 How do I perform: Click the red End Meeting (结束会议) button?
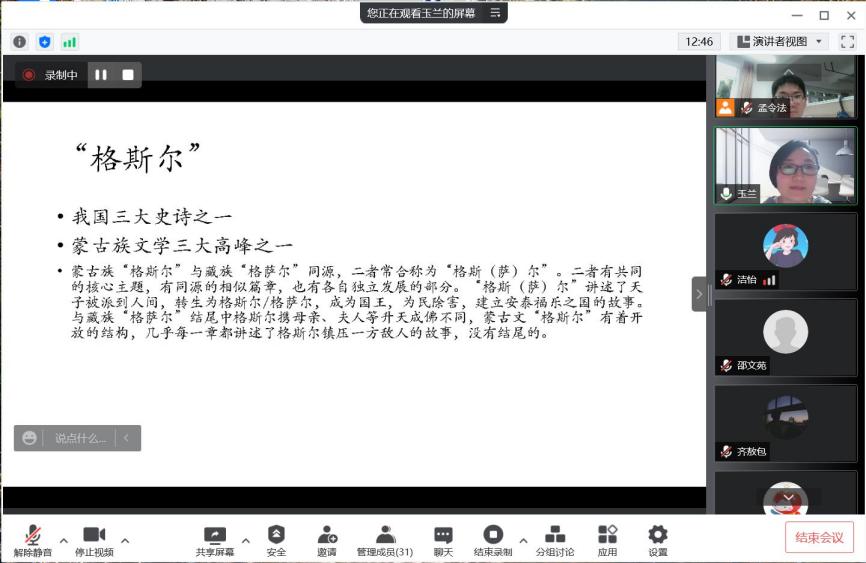819,537
